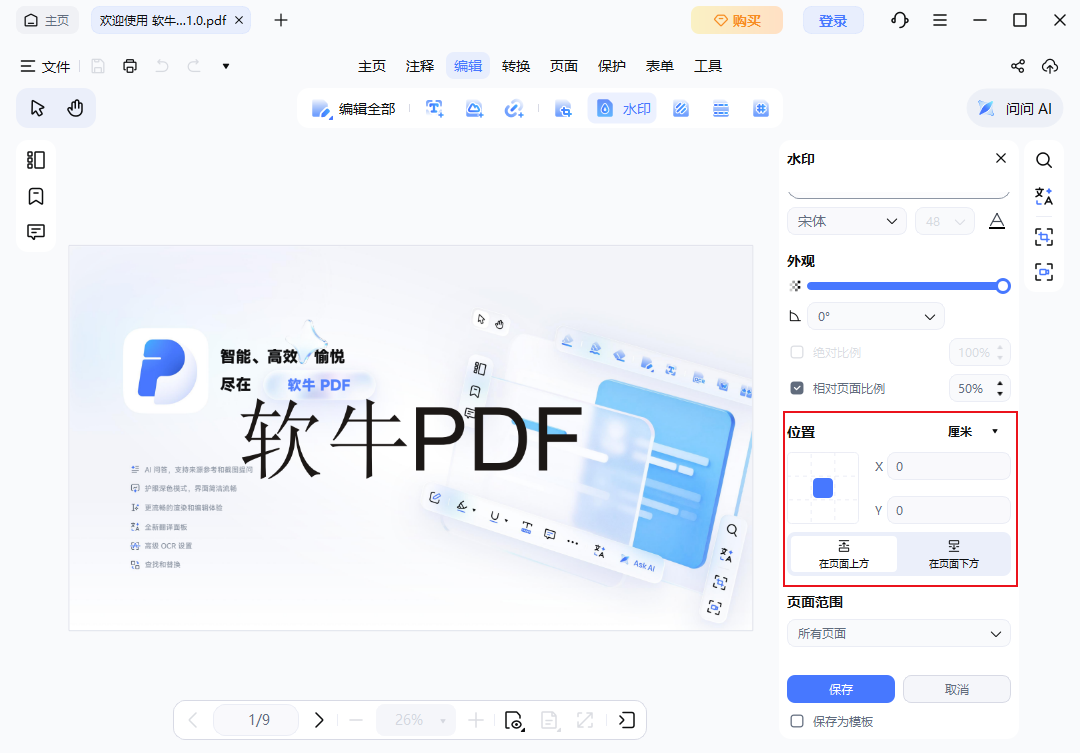This screenshot has width=1080, height=753.
Task: Adjust the 50% relative scale stepper
Action: 999,388
